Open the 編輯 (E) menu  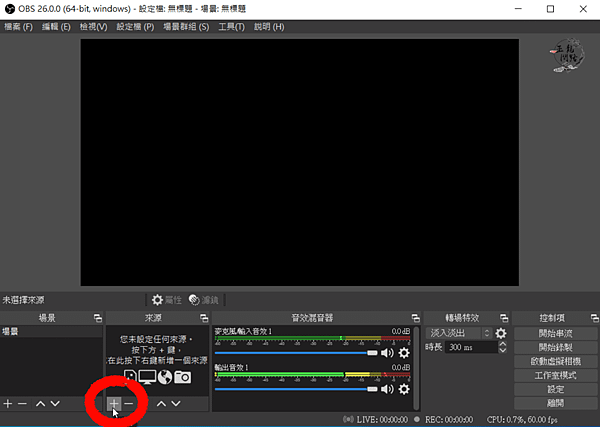tap(56, 27)
